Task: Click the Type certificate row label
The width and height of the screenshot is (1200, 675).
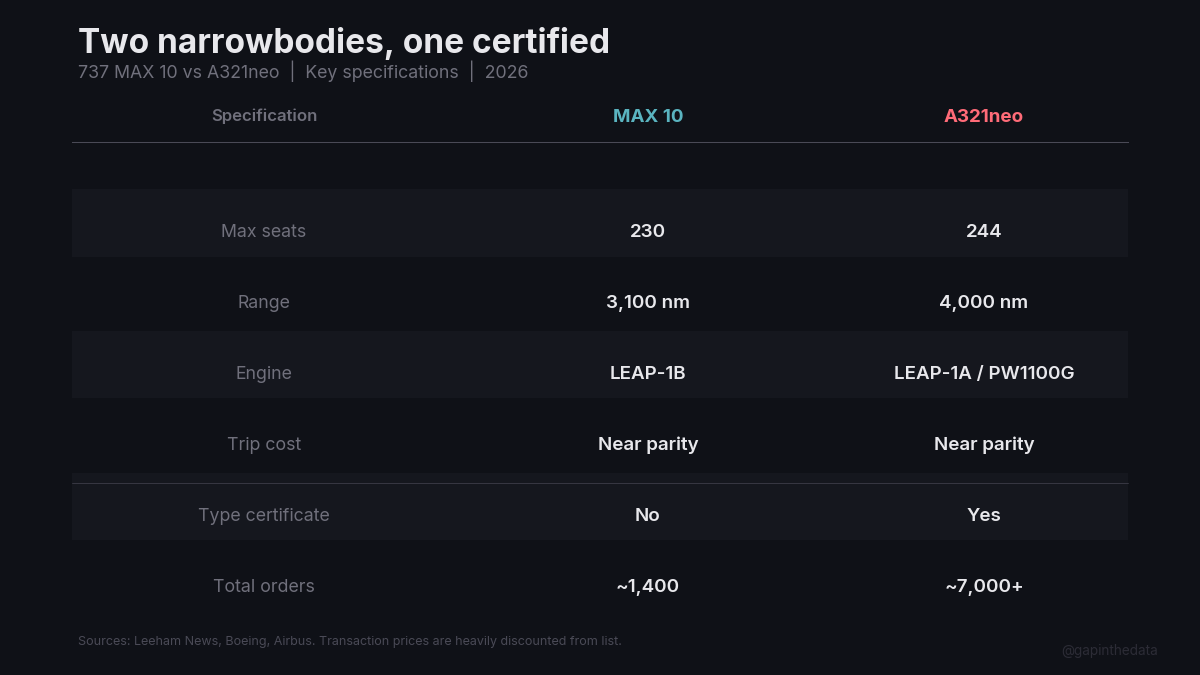Action: [x=263, y=515]
